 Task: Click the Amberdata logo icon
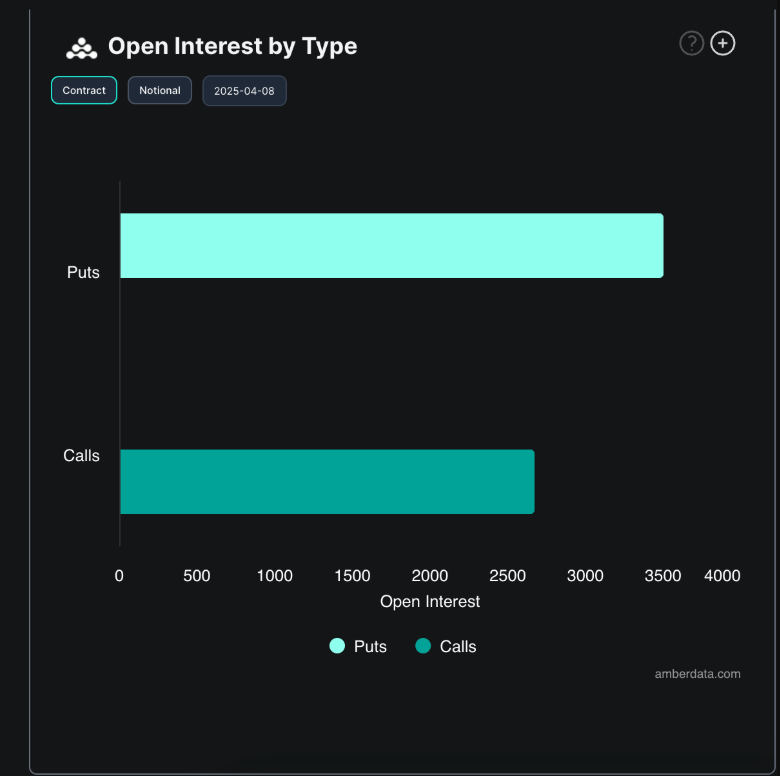point(81,47)
